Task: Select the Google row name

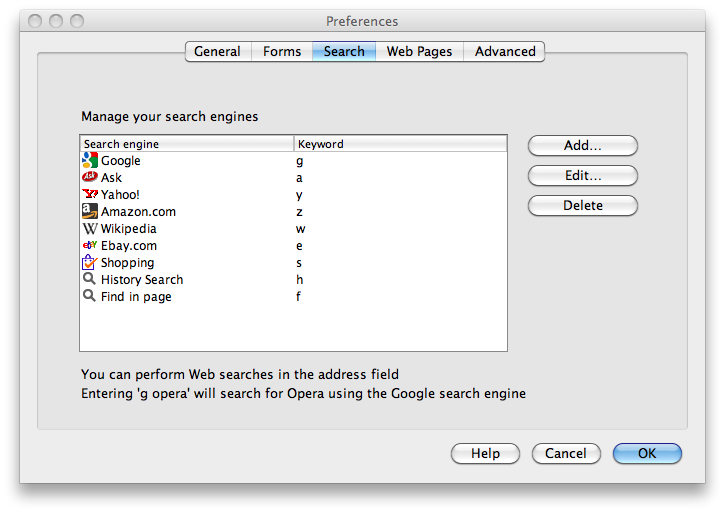Action: click(x=121, y=161)
